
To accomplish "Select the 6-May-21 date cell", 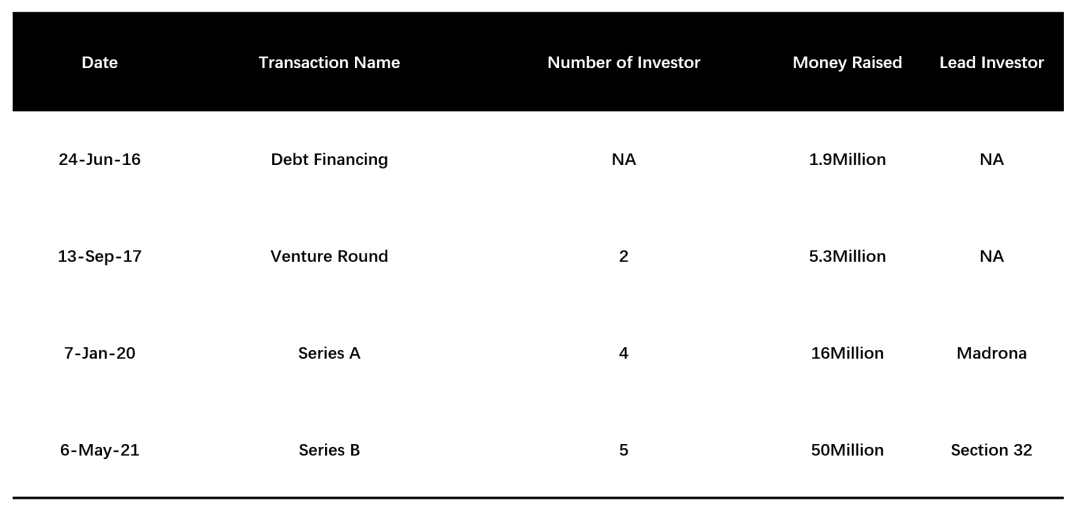I will pyautogui.click(x=99, y=450).
